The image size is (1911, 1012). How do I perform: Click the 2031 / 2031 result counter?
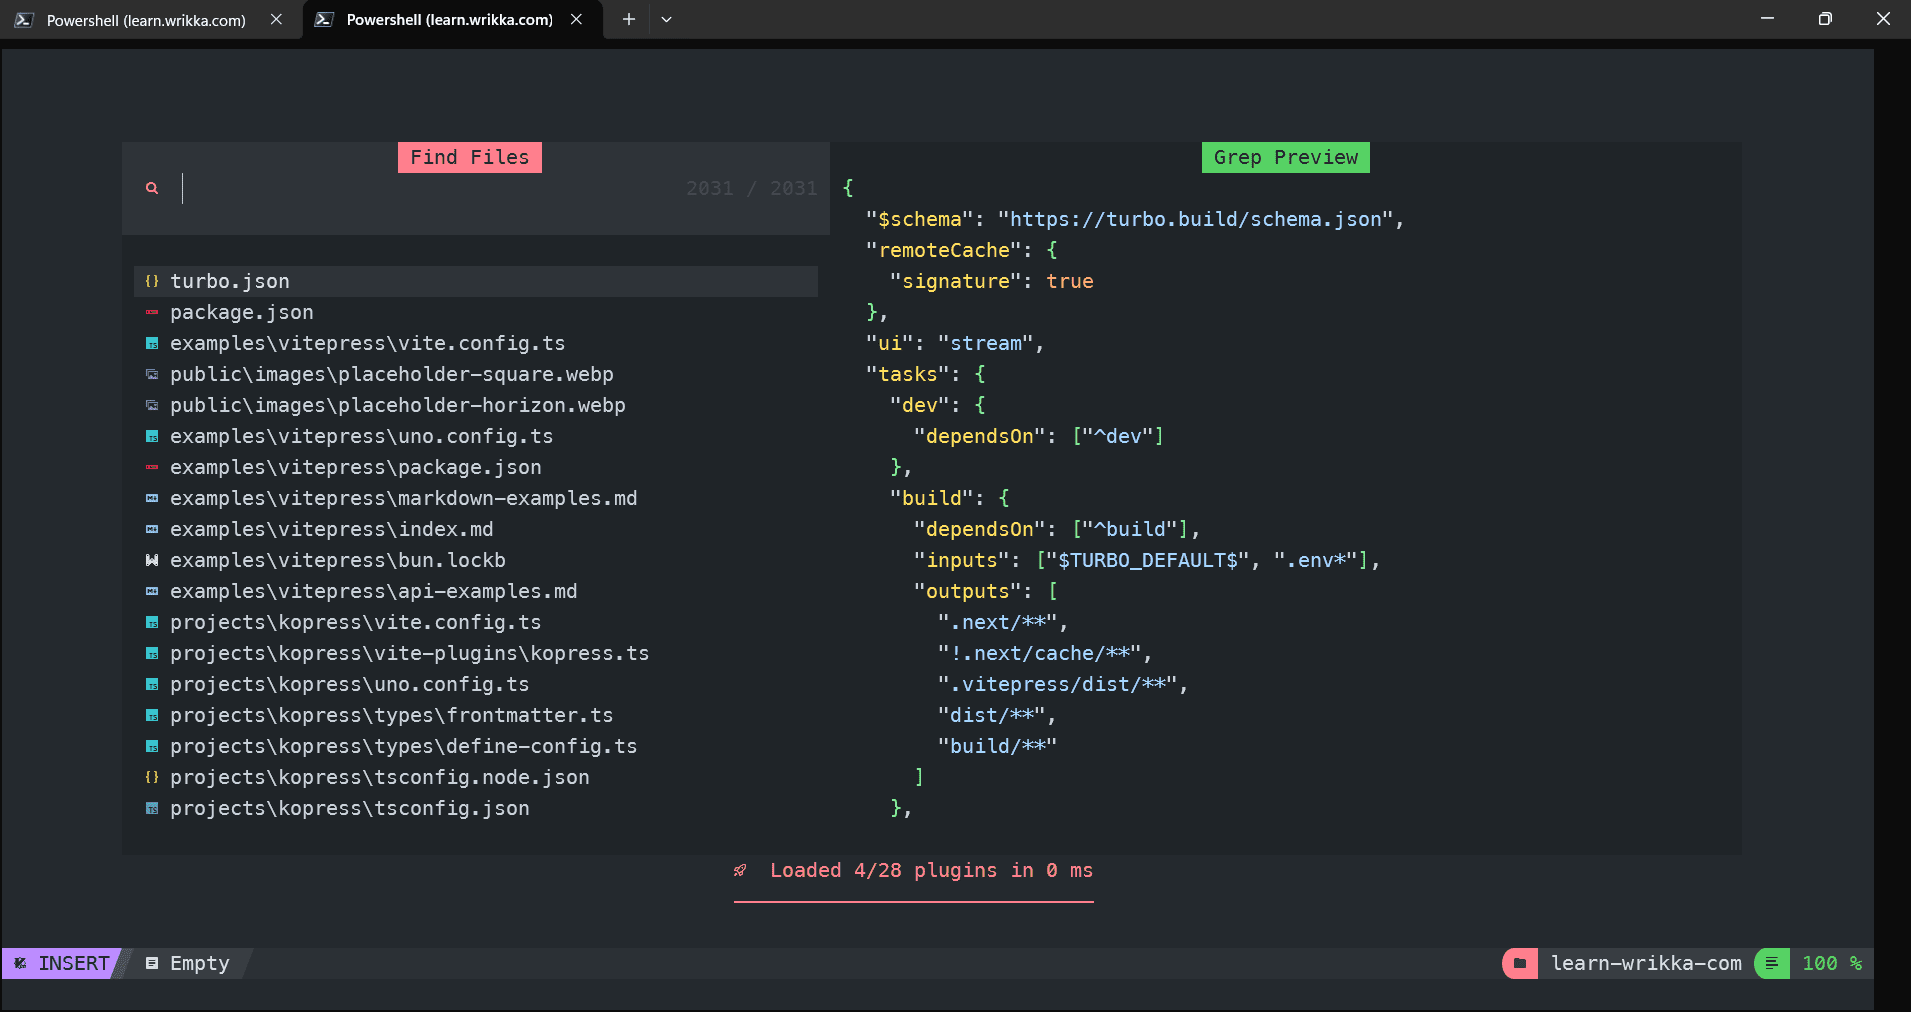[752, 188]
